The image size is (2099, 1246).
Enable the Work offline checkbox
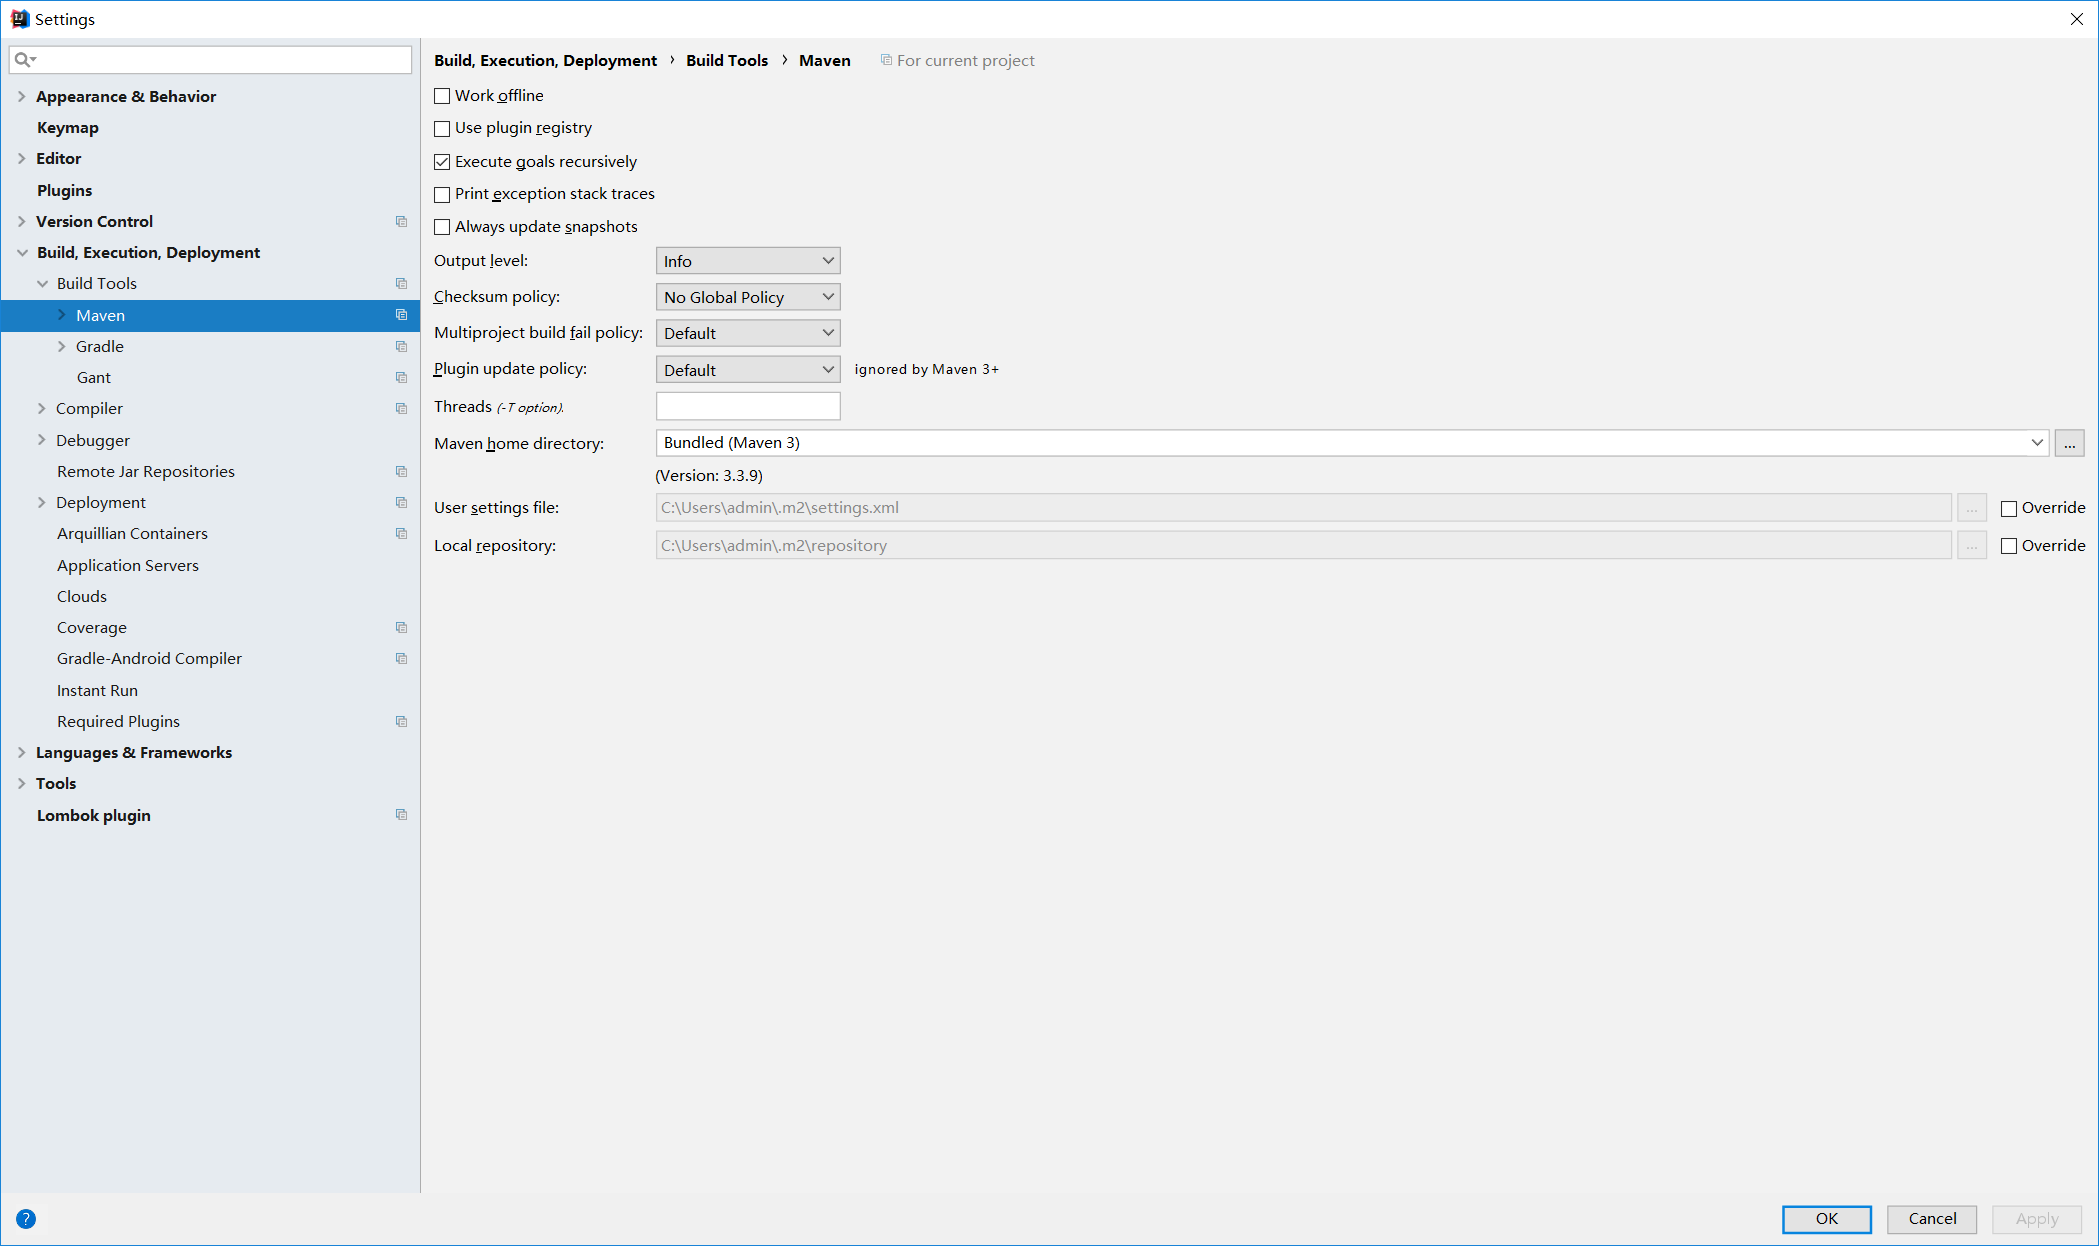[442, 96]
